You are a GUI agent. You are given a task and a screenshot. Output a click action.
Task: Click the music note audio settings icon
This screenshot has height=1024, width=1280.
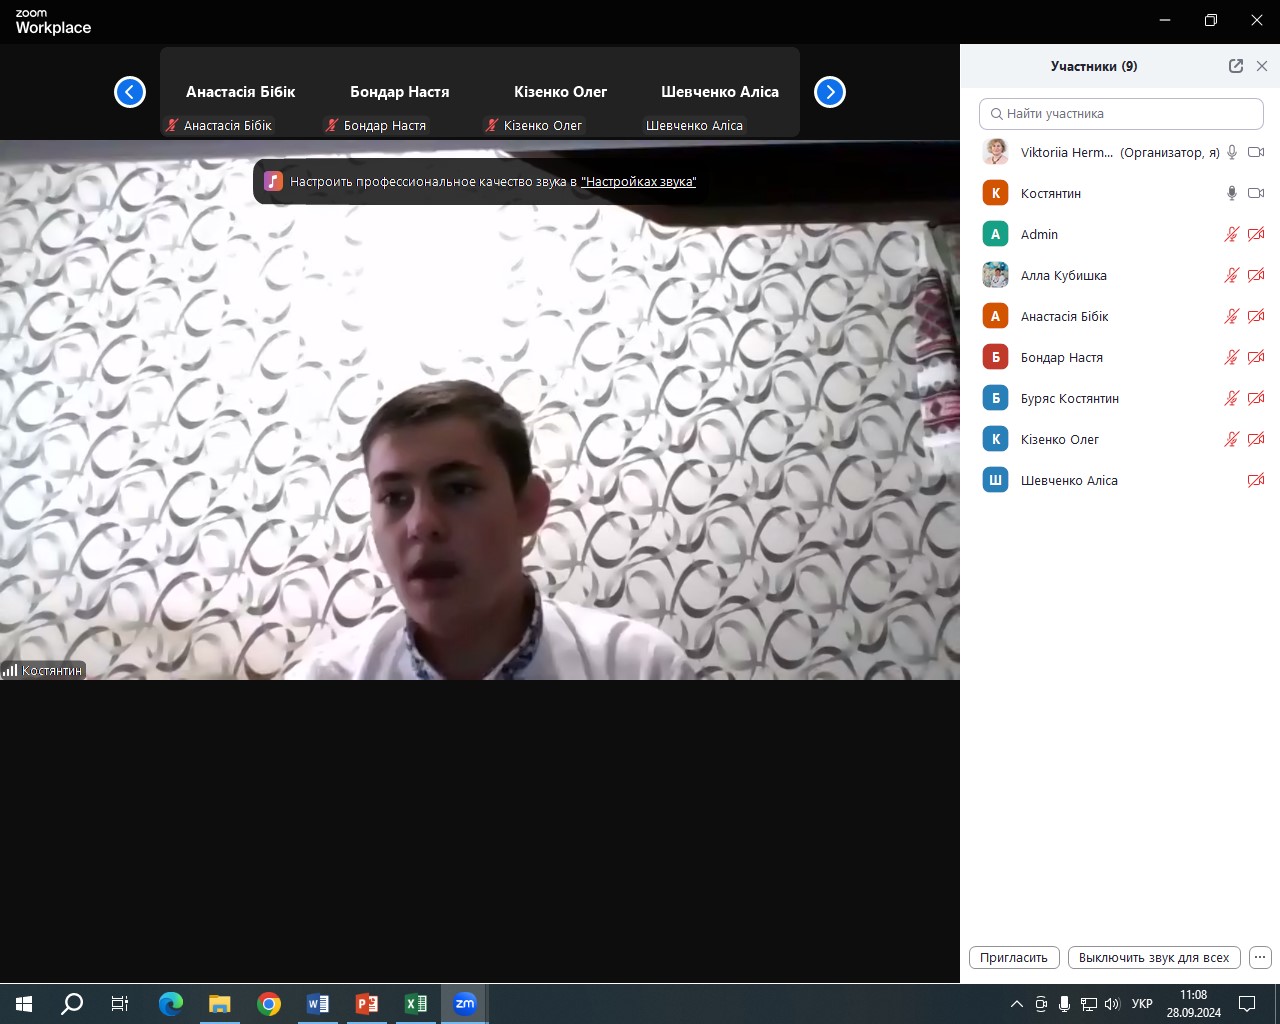(273, 181)
